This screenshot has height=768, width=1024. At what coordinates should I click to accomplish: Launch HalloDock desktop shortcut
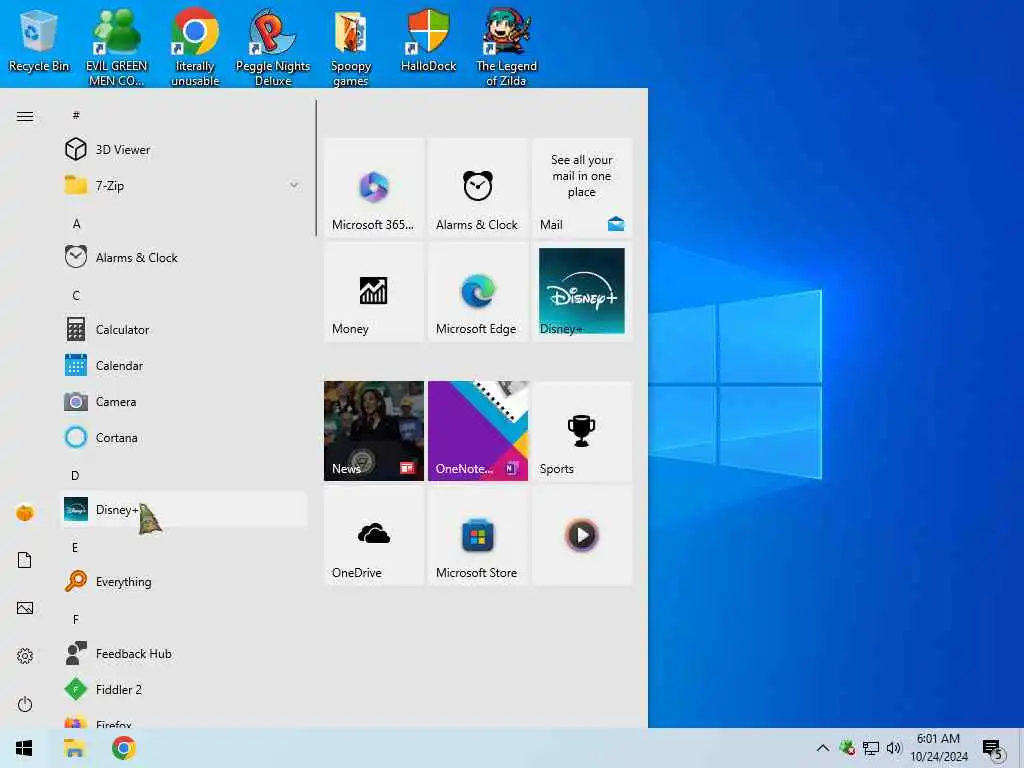pyautogui.click(x=428, y=41)
